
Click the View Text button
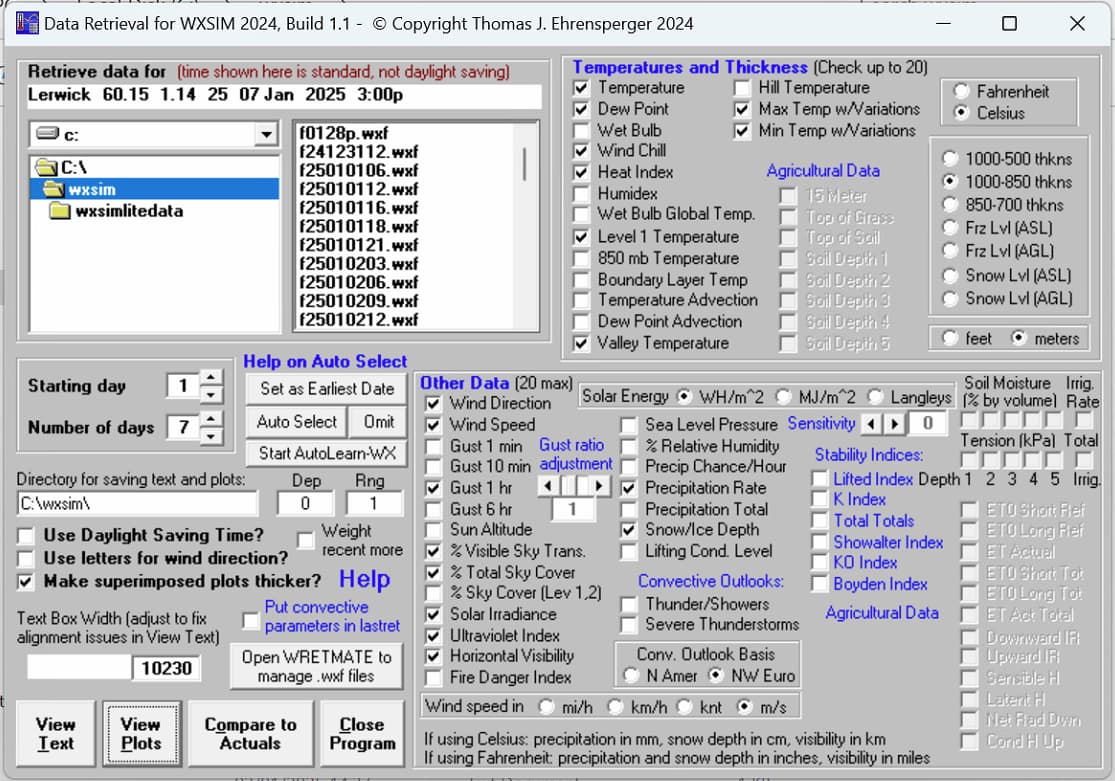55,733
